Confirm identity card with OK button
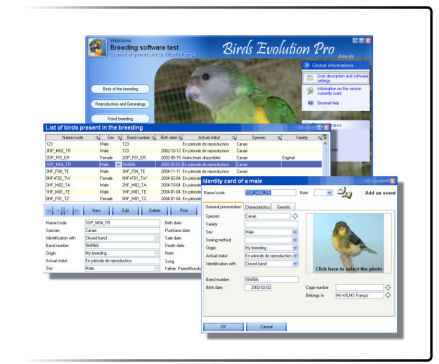This screenshot has width=439, height=364. (223, 327)
